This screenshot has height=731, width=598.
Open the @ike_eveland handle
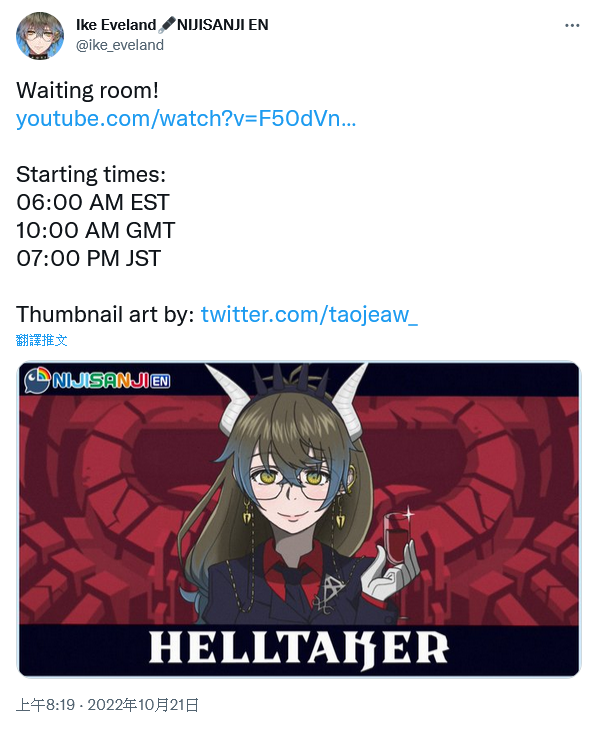click(x=120, y=45)
